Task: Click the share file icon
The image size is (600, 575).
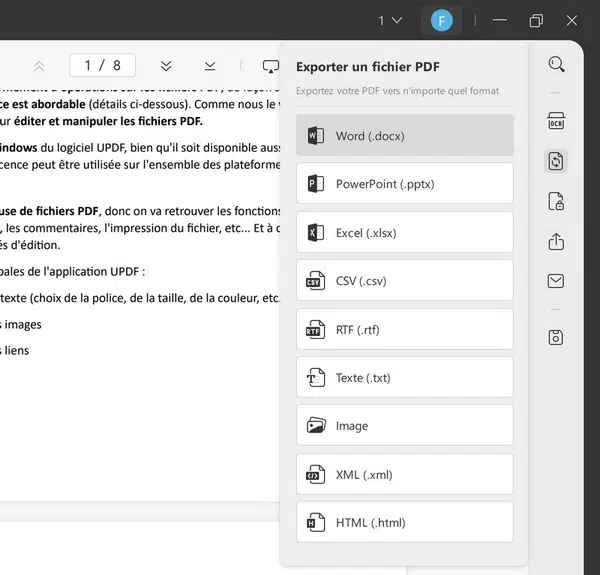Action: [556, 242]
